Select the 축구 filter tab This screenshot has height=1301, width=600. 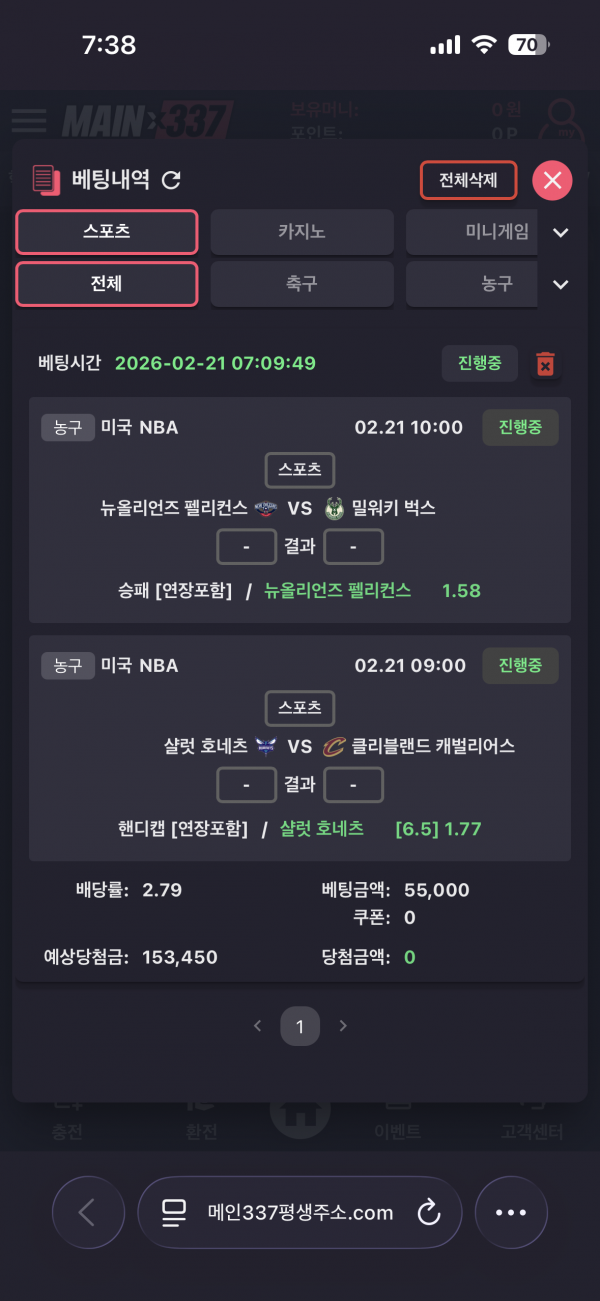coord(302,284)
